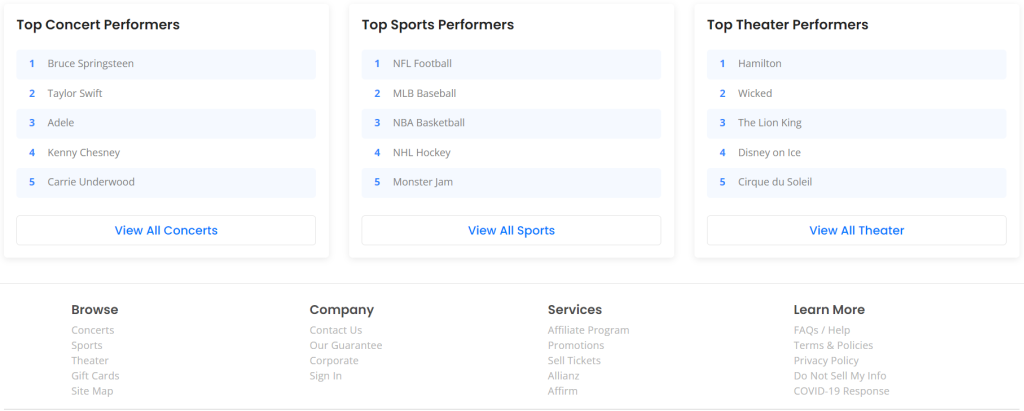The width and height of the screenshot is (1024, 411).
Task: Choose NBA Basketball from sports performers
Action: (x=428, y=123)
